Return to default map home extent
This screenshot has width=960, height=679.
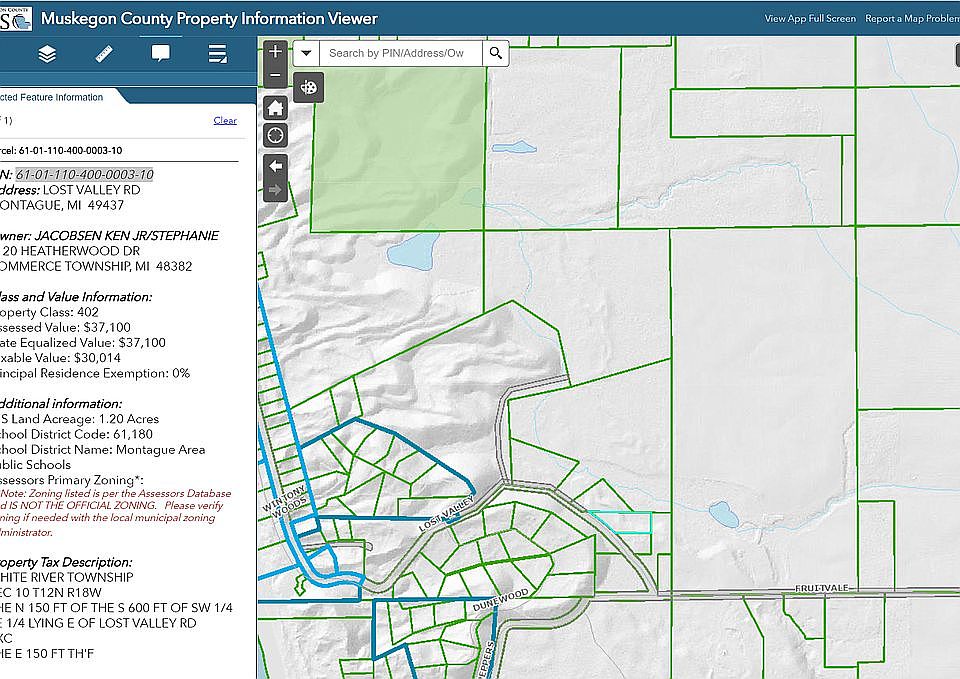point(275,108)
